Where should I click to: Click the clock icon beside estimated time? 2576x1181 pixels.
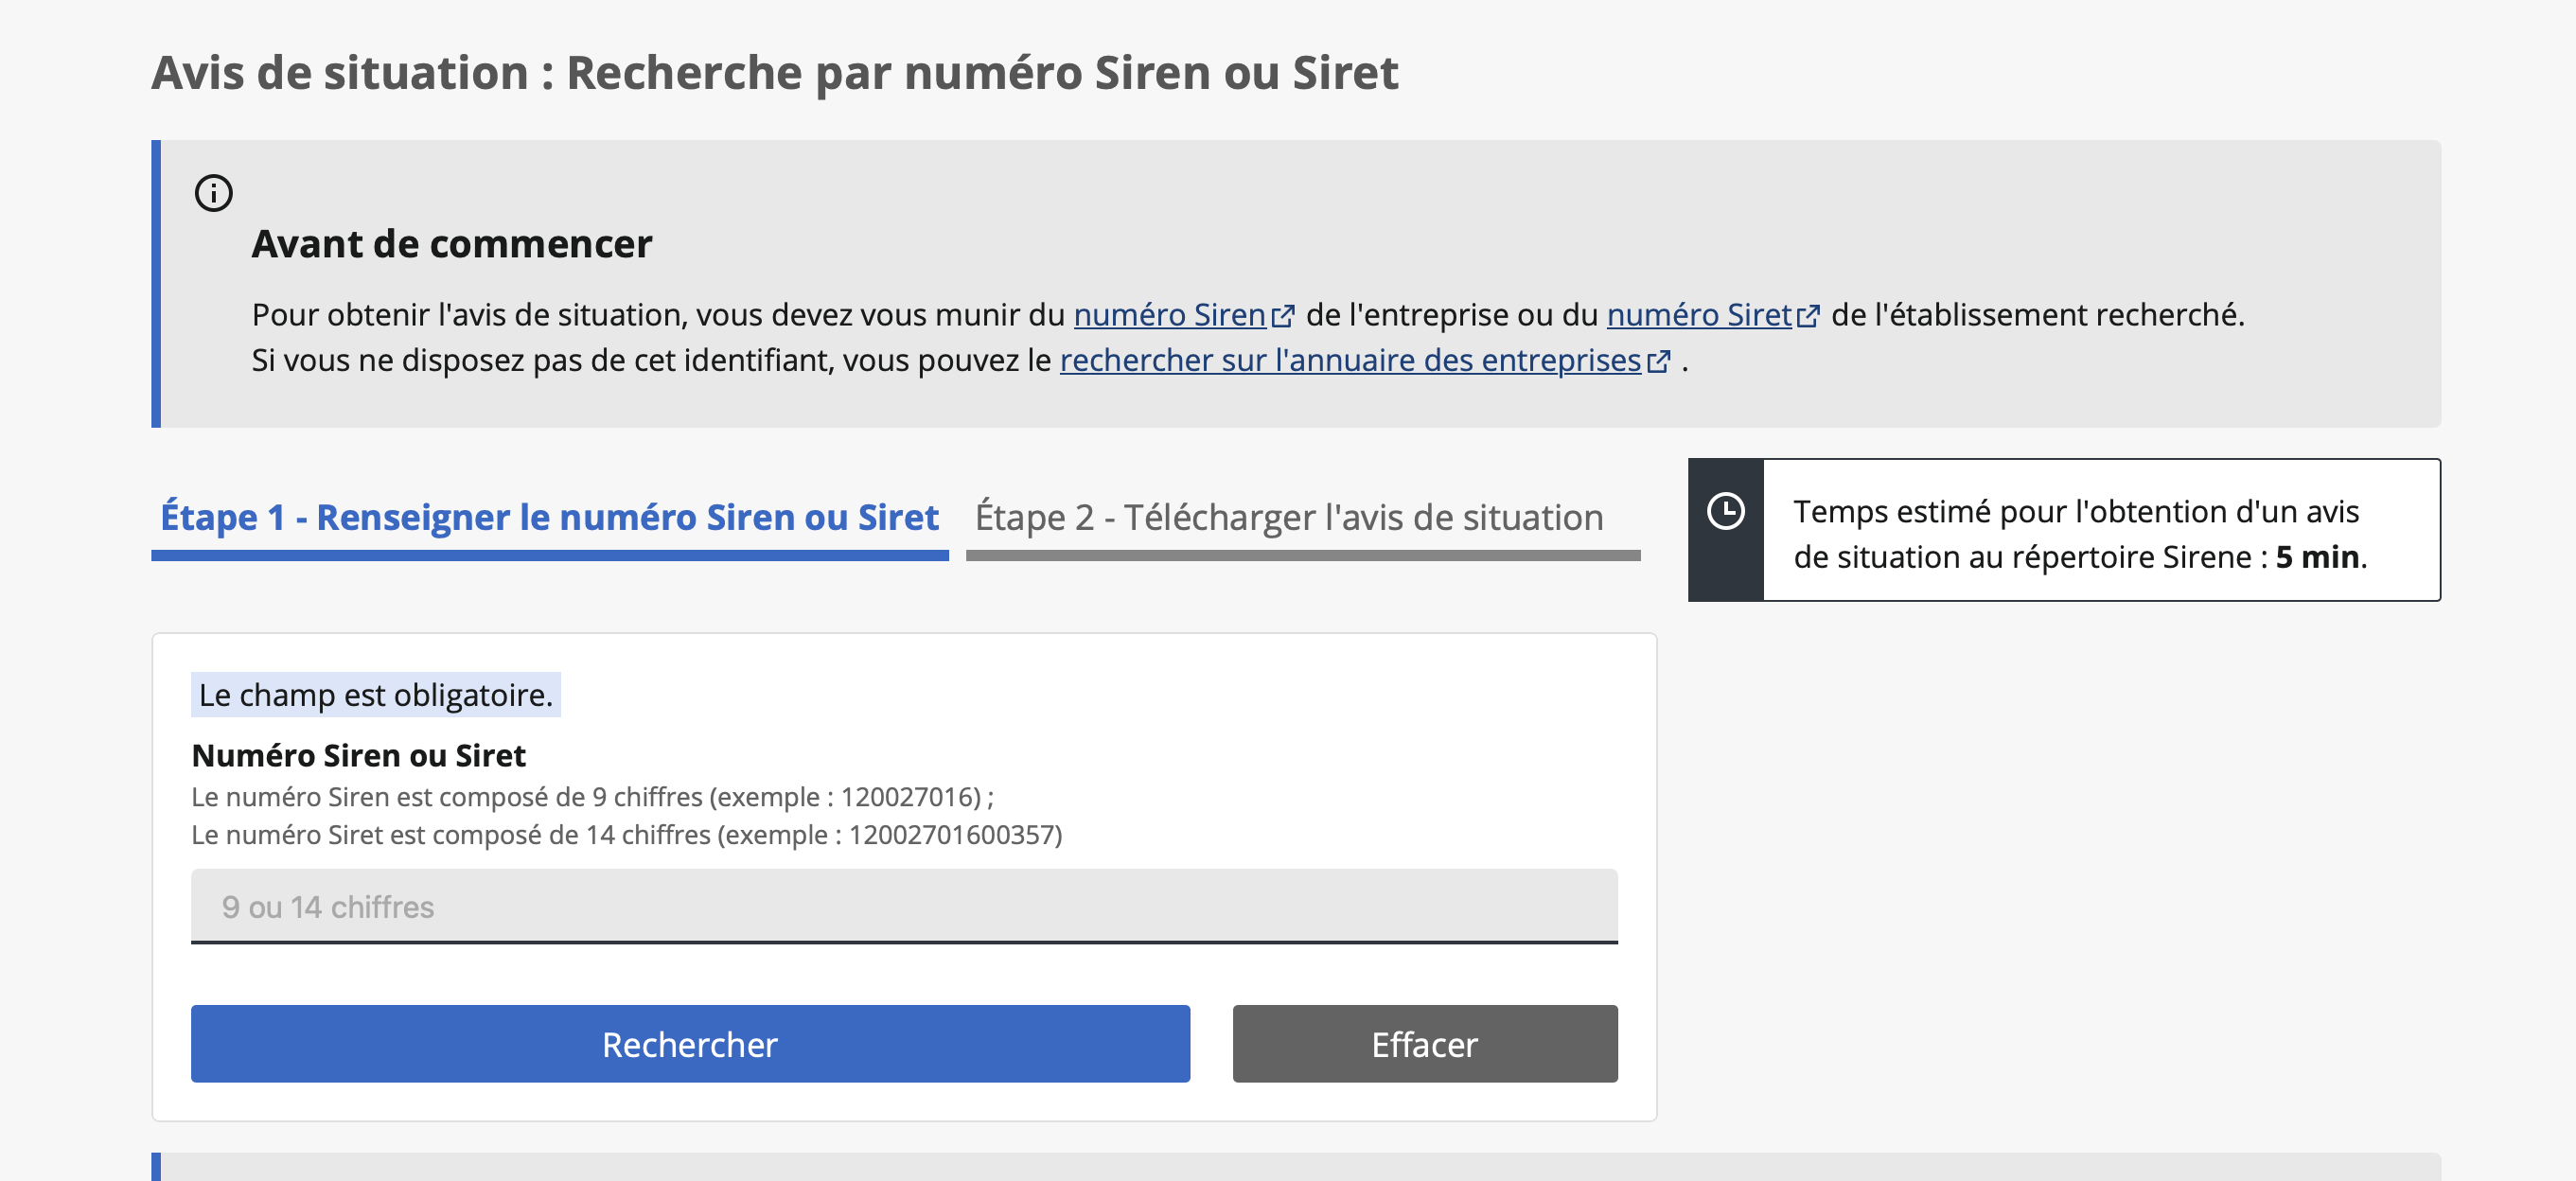[1725, 511]
